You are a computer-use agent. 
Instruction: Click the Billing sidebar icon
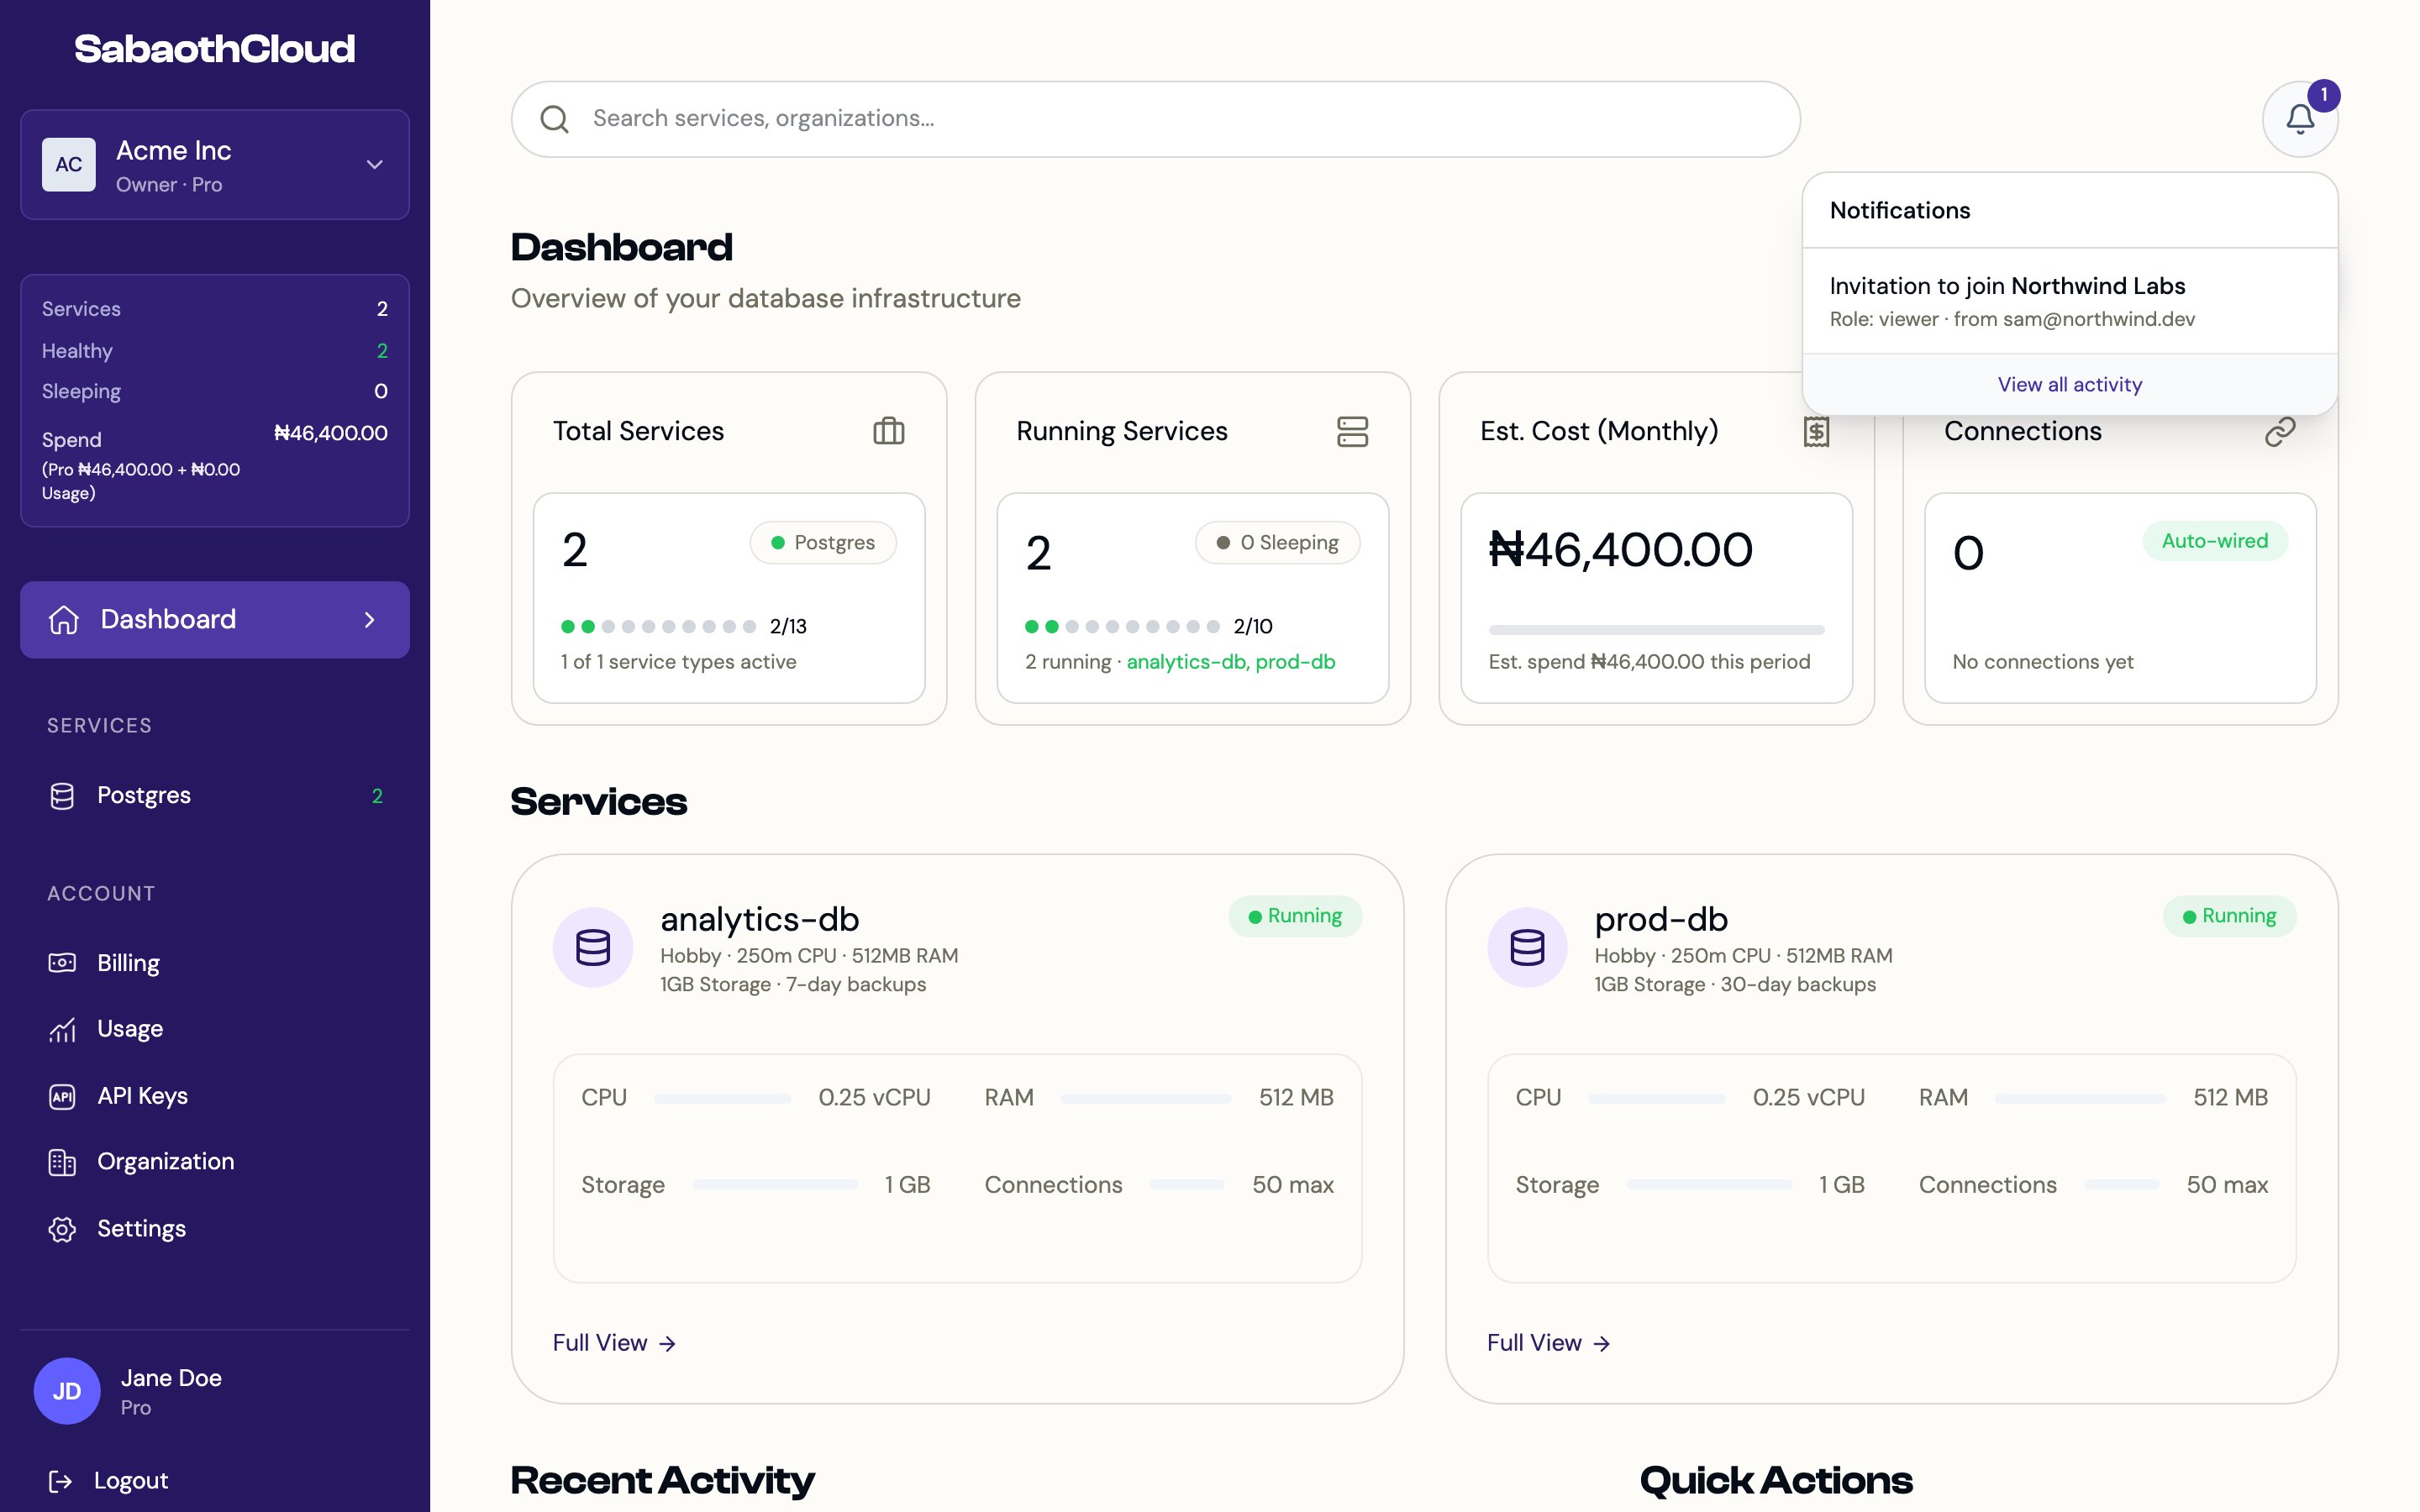pyautogui.click(x=62, y=963)
